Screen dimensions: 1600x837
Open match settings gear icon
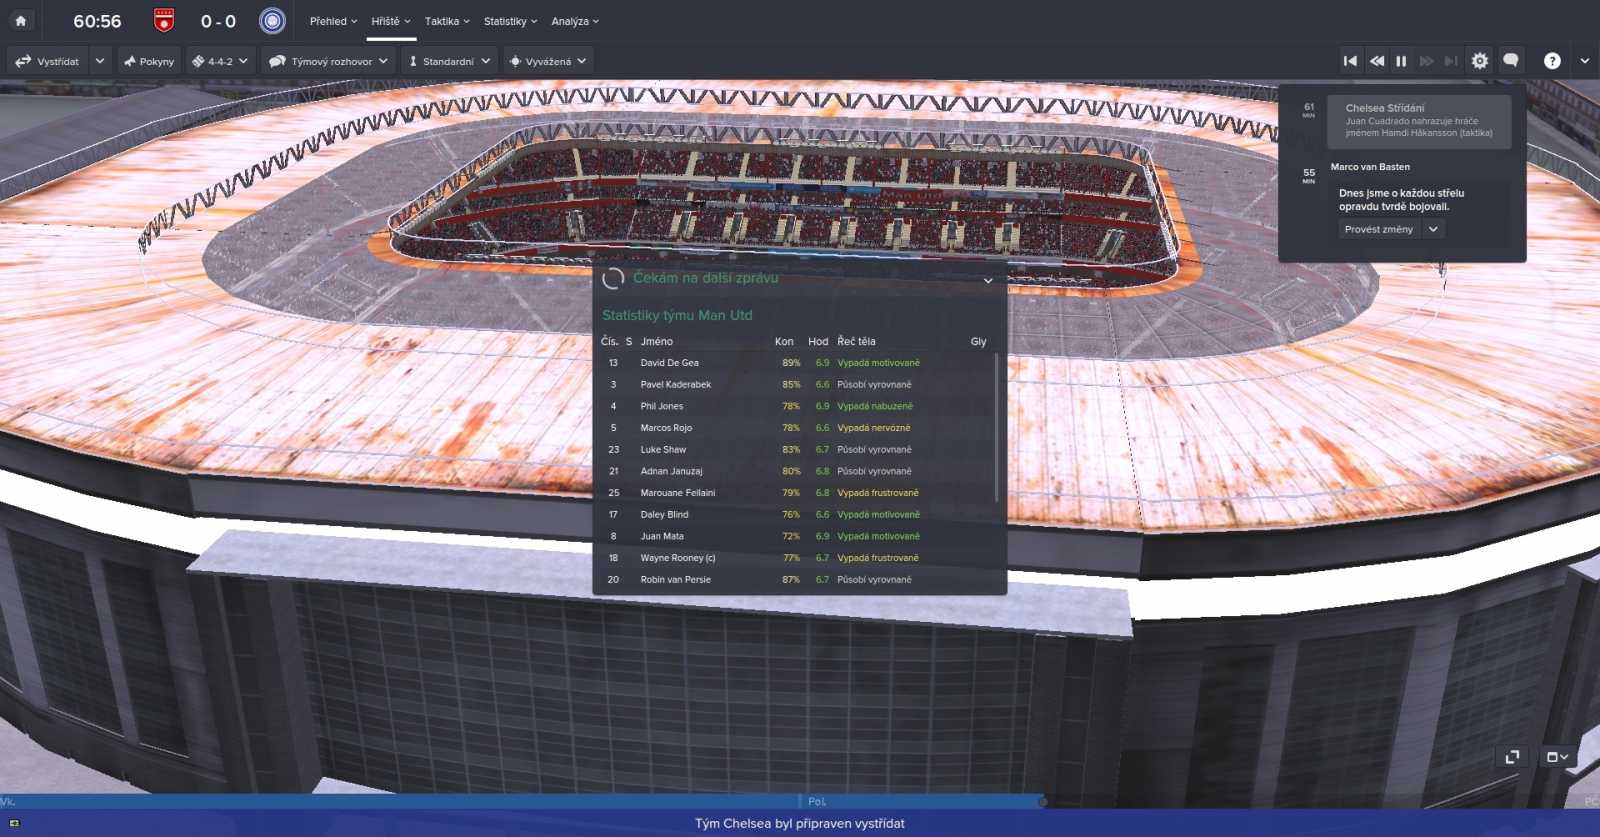[x=1480, y=61]
